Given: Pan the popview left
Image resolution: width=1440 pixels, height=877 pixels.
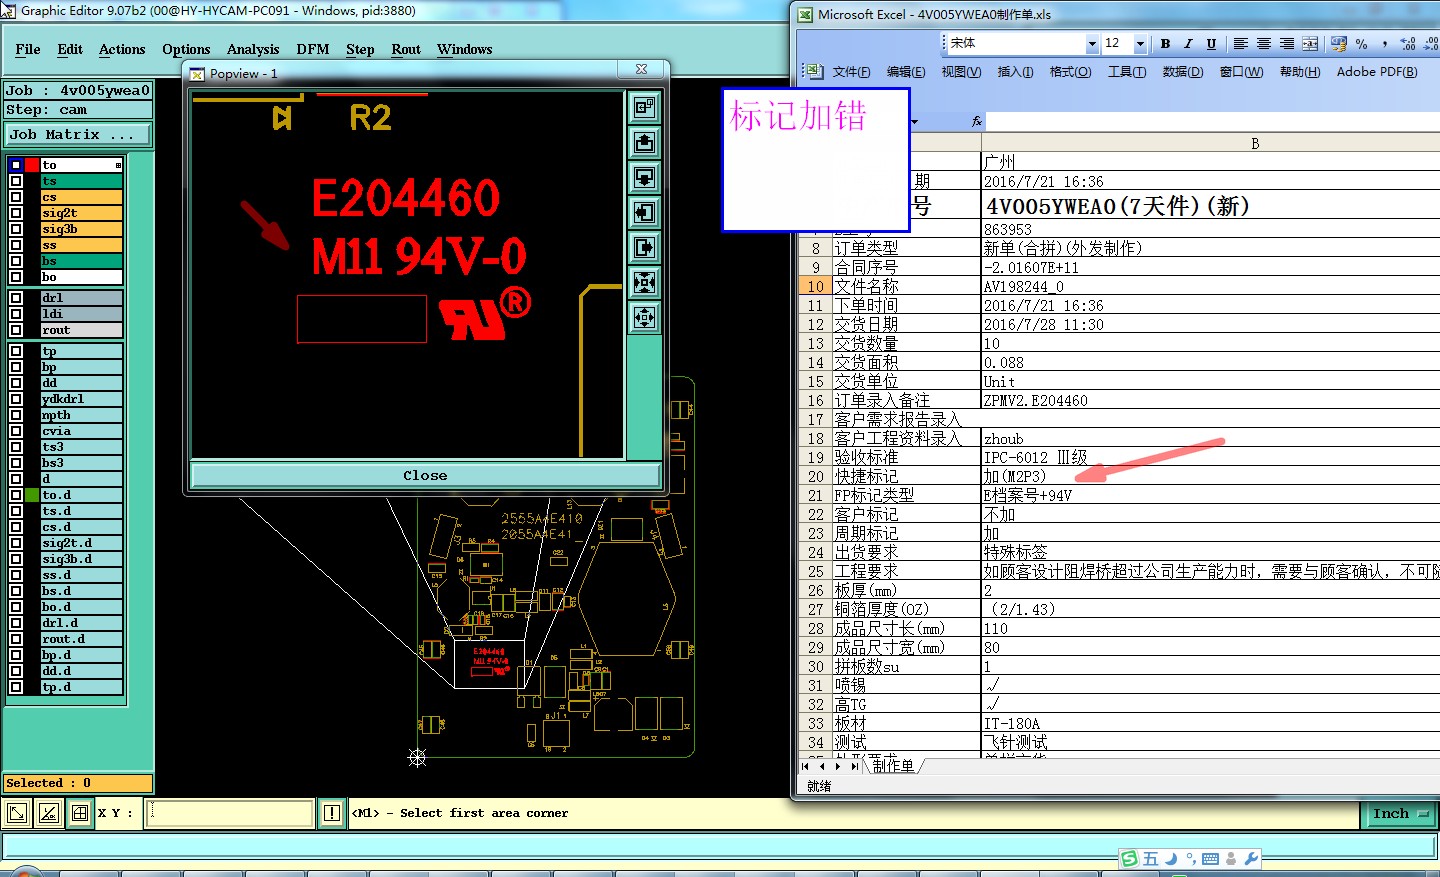Looking at the screenshot, I should [x=644, y=213].
